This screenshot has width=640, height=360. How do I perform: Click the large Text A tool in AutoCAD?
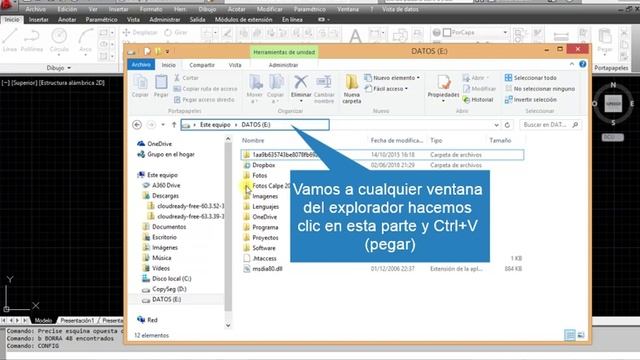[x=355, y=36]
